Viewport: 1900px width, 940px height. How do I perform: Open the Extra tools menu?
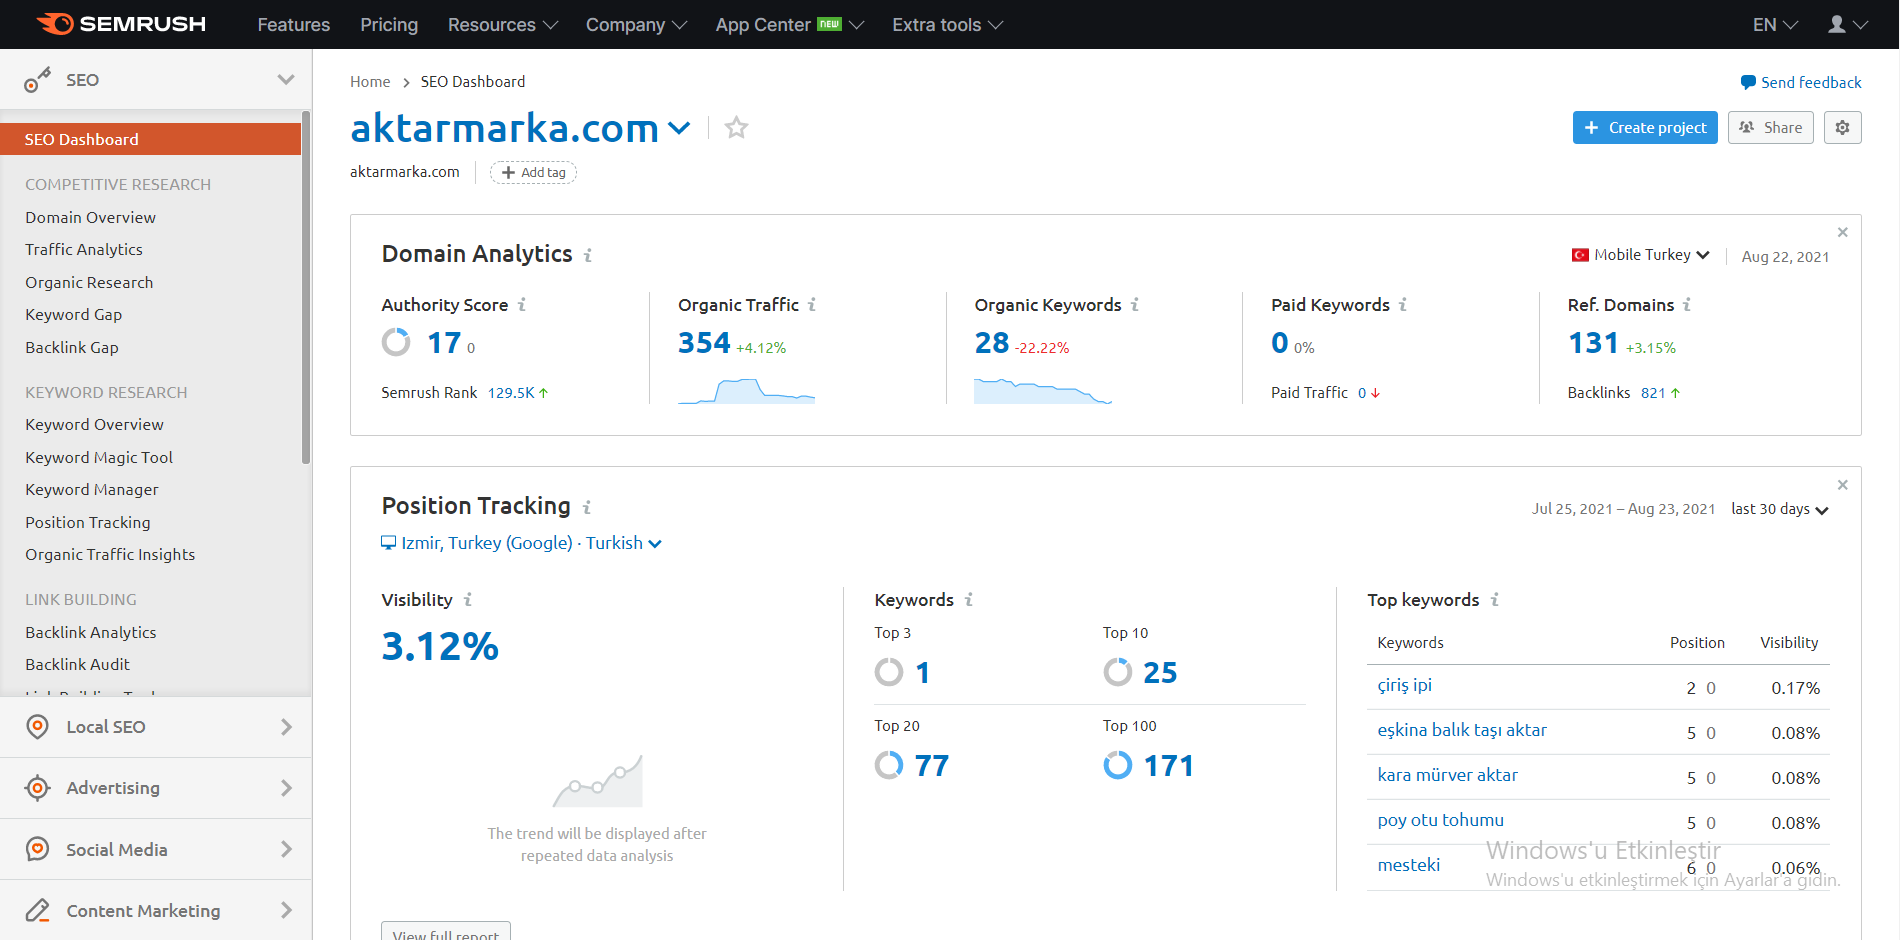[x=947, y=24]
